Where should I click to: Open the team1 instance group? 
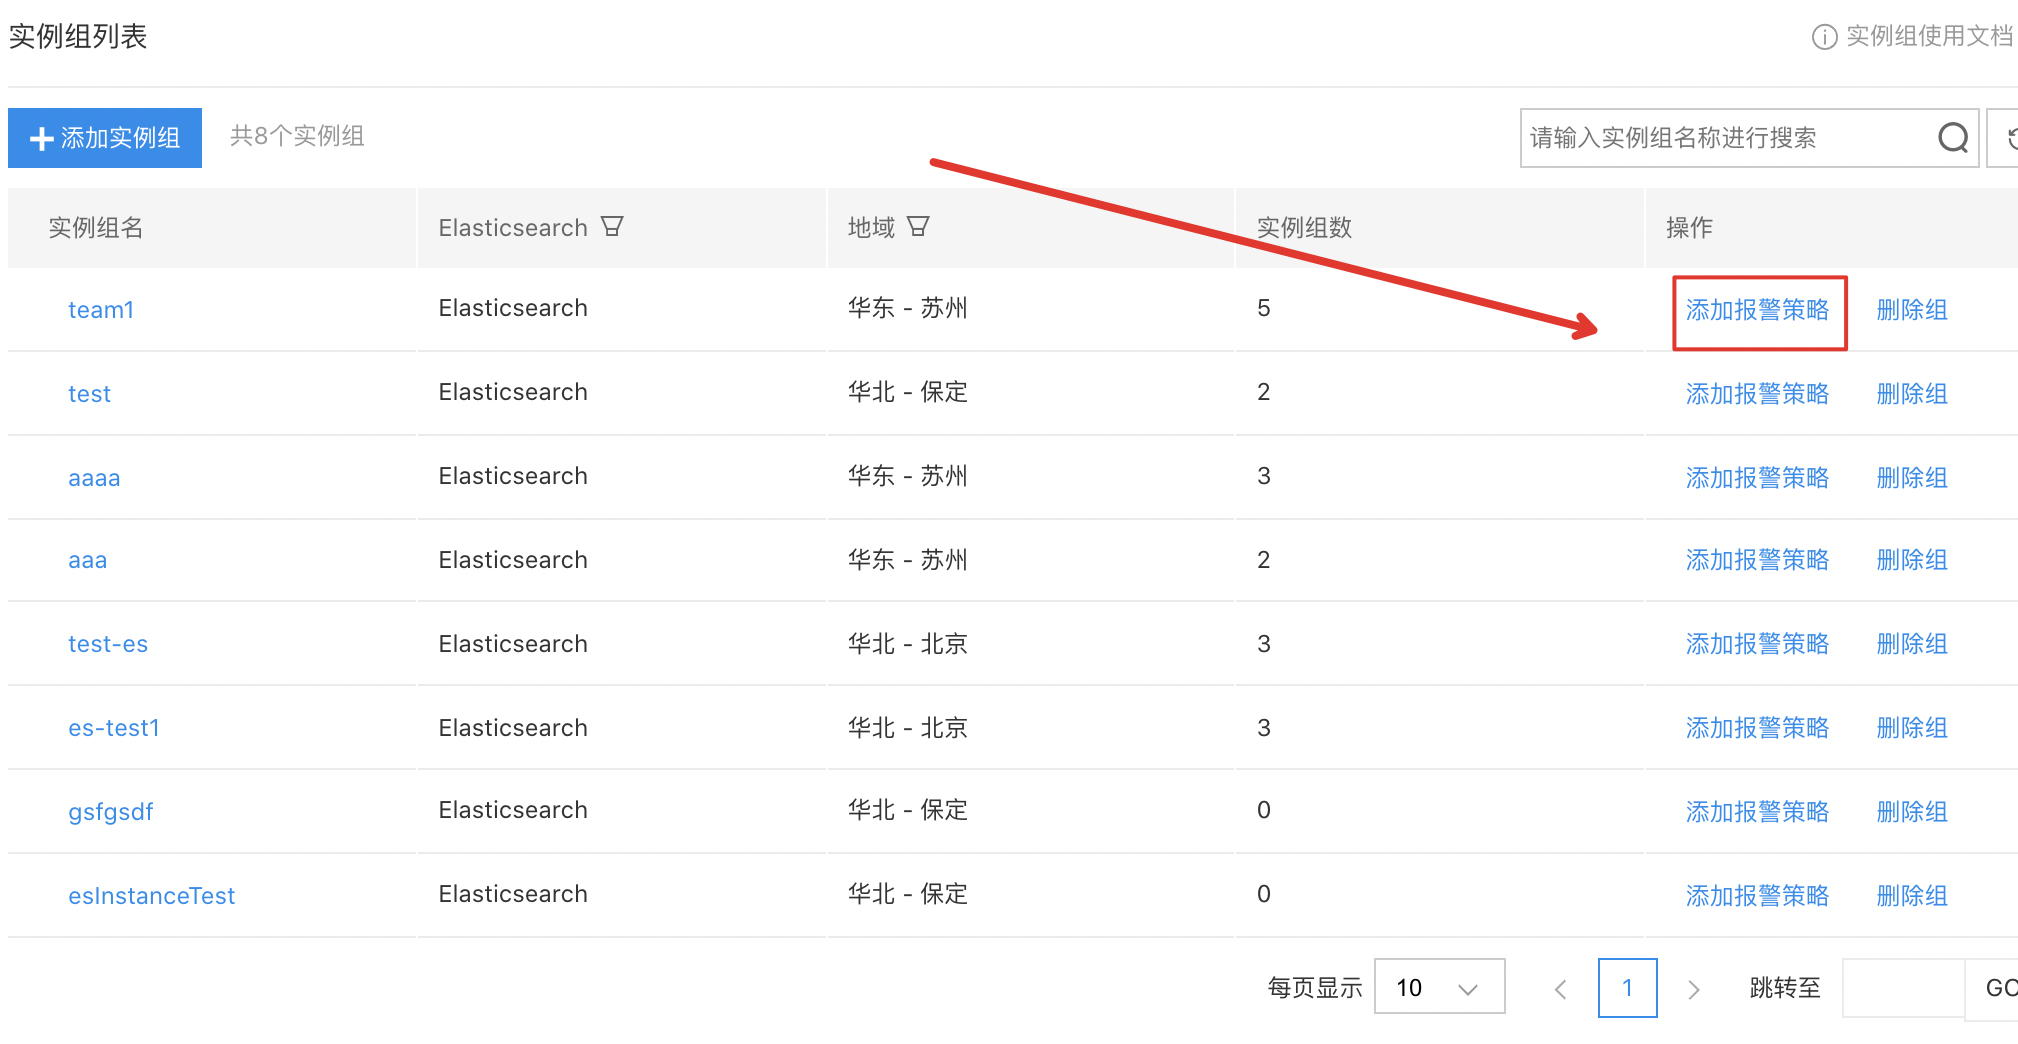click(101, 310)
